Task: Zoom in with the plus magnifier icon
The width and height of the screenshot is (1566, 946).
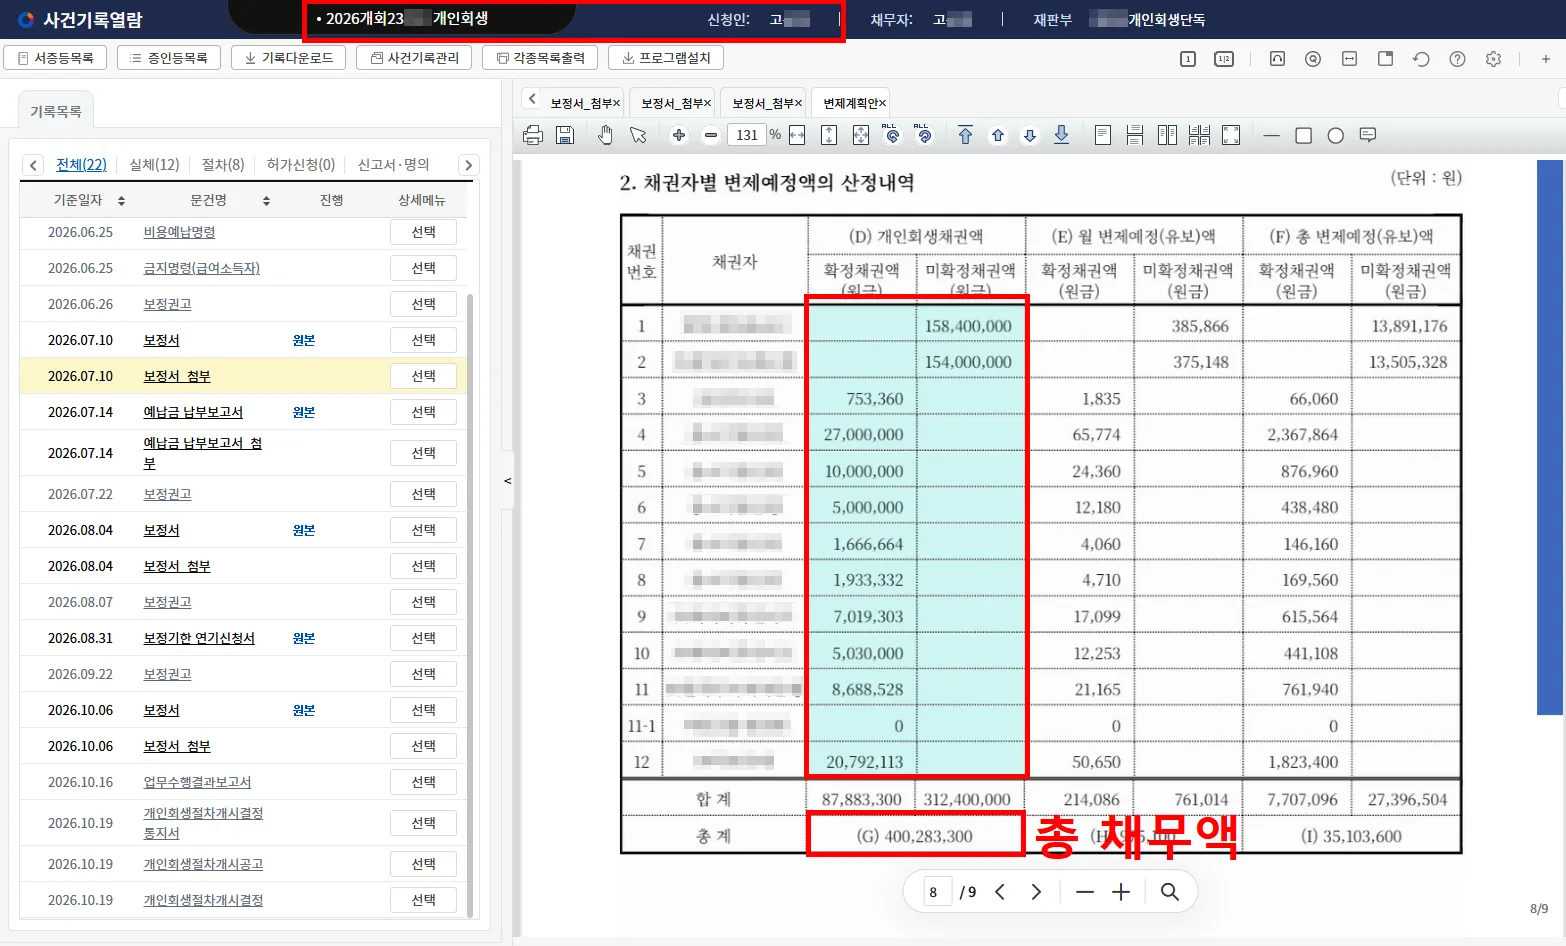Action: pyautogui.click(x=679, y=135)
